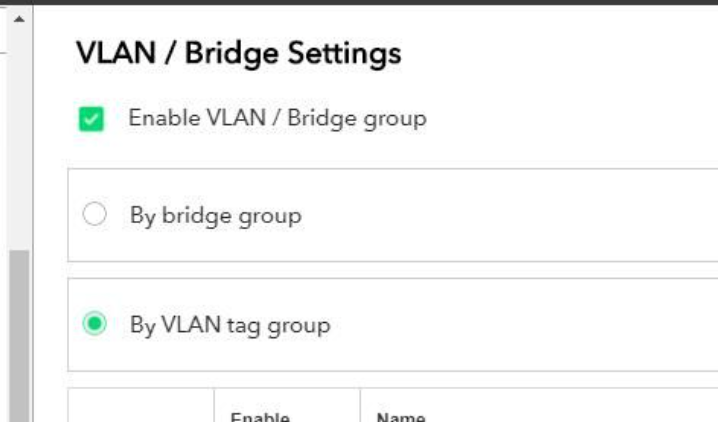Click blank space inside By bridge group box
The height and width of the screenshot is (422, 718).
point(500,215)
